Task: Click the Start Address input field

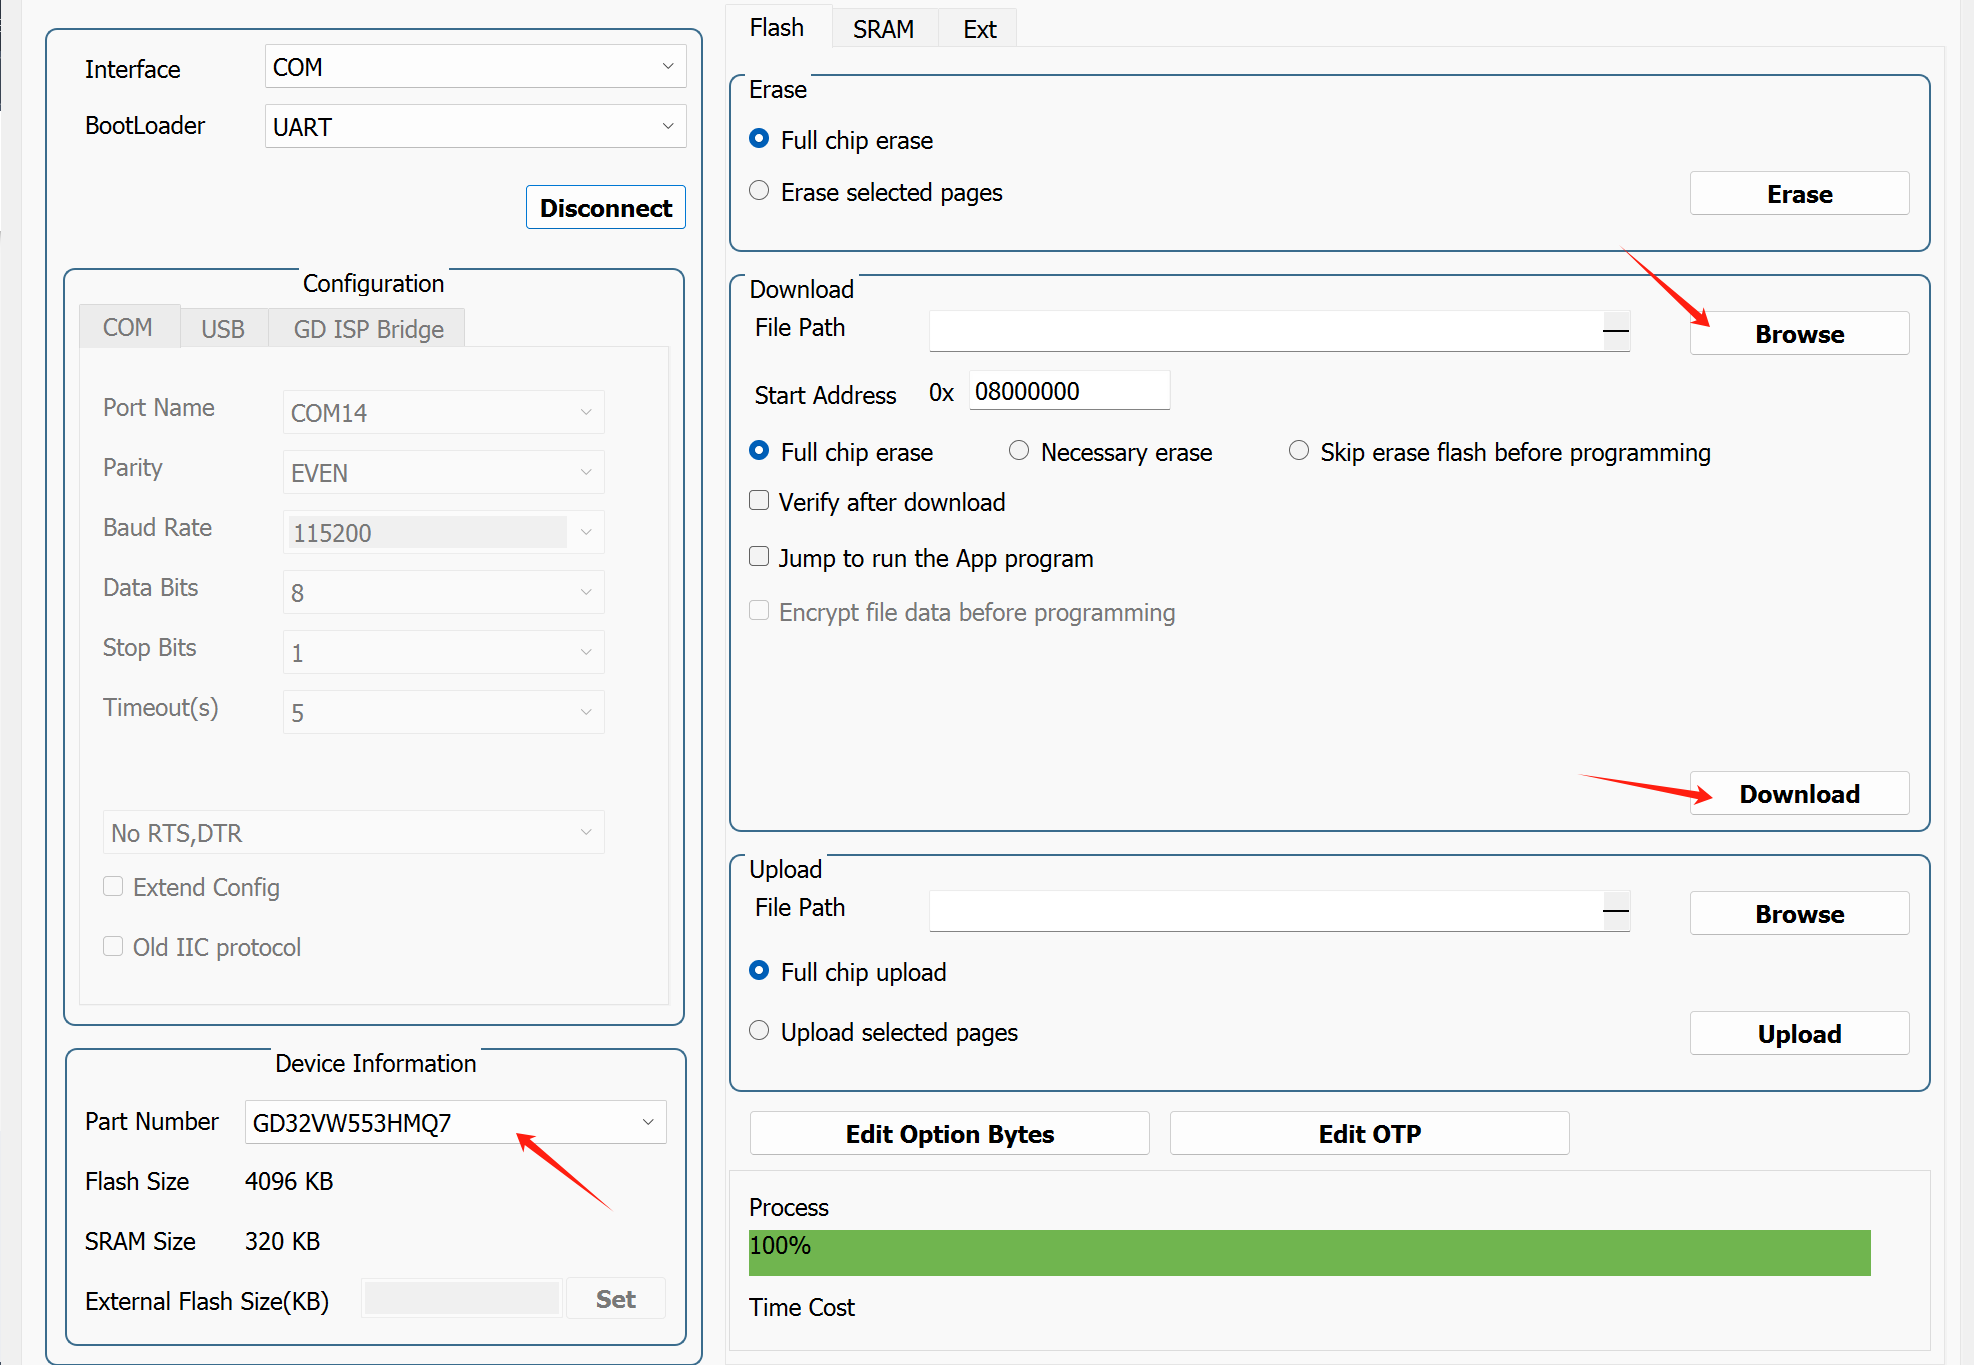Action: [1068, 391]
